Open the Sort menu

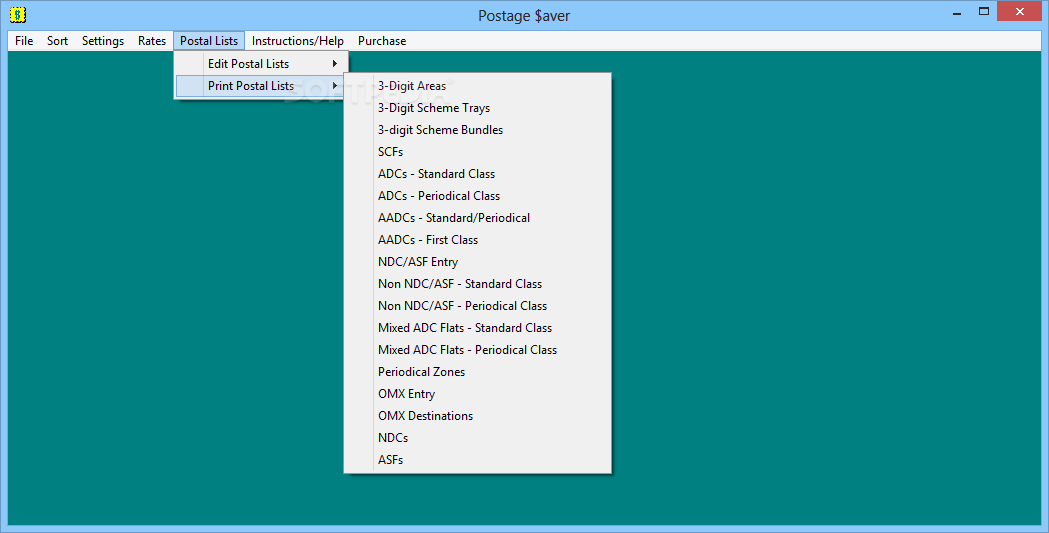click(58, 41)
